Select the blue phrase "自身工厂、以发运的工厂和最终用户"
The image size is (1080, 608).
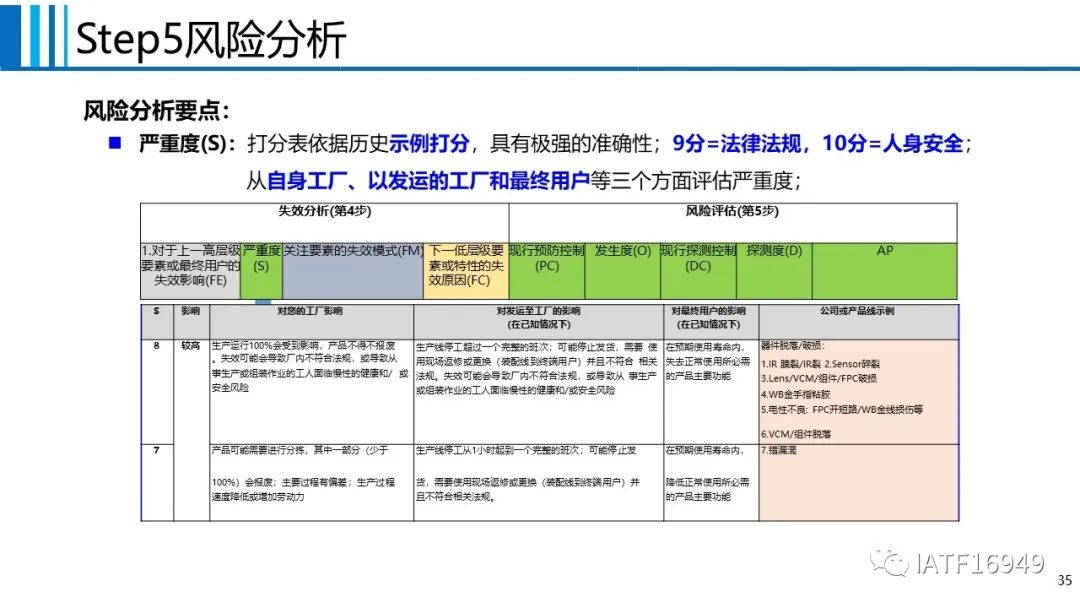pyautogui.click(x=428, y=181)
